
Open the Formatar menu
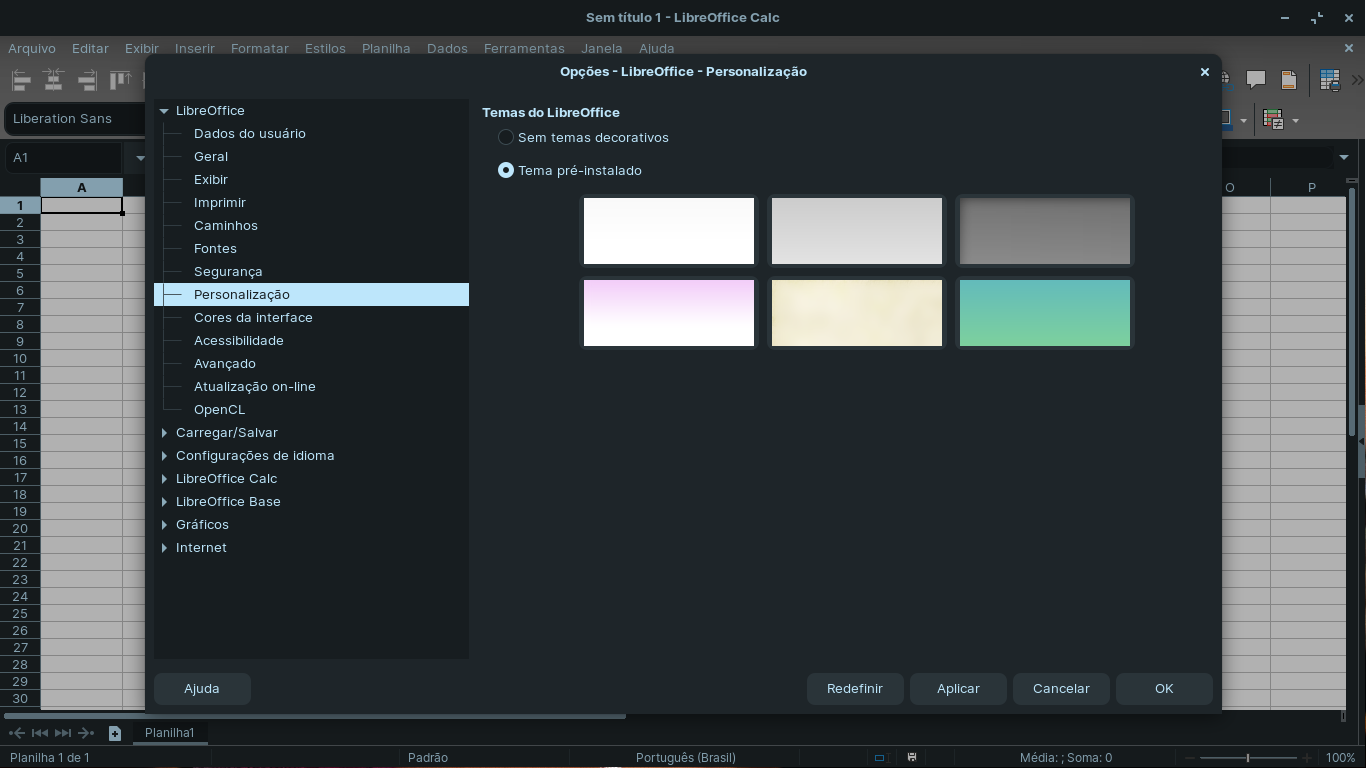[260, 48]
